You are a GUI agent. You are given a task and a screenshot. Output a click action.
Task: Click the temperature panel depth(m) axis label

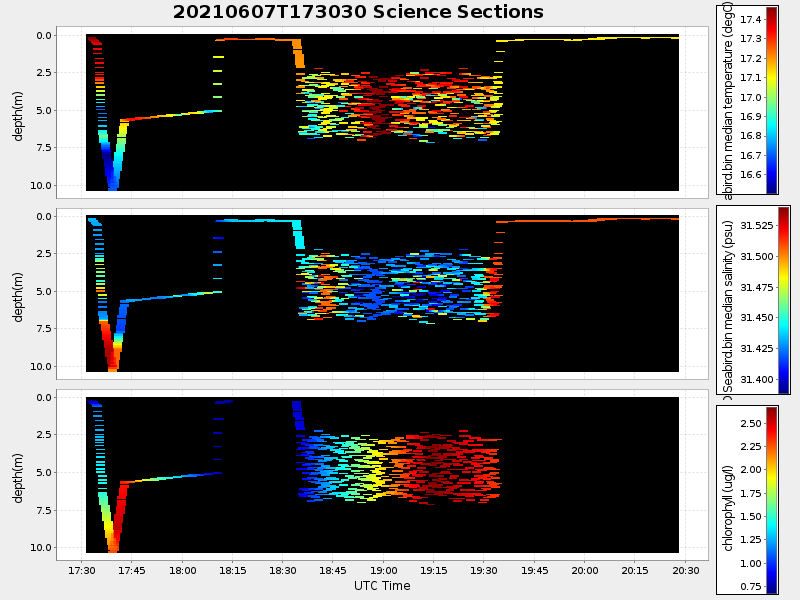tap(18, 116)
